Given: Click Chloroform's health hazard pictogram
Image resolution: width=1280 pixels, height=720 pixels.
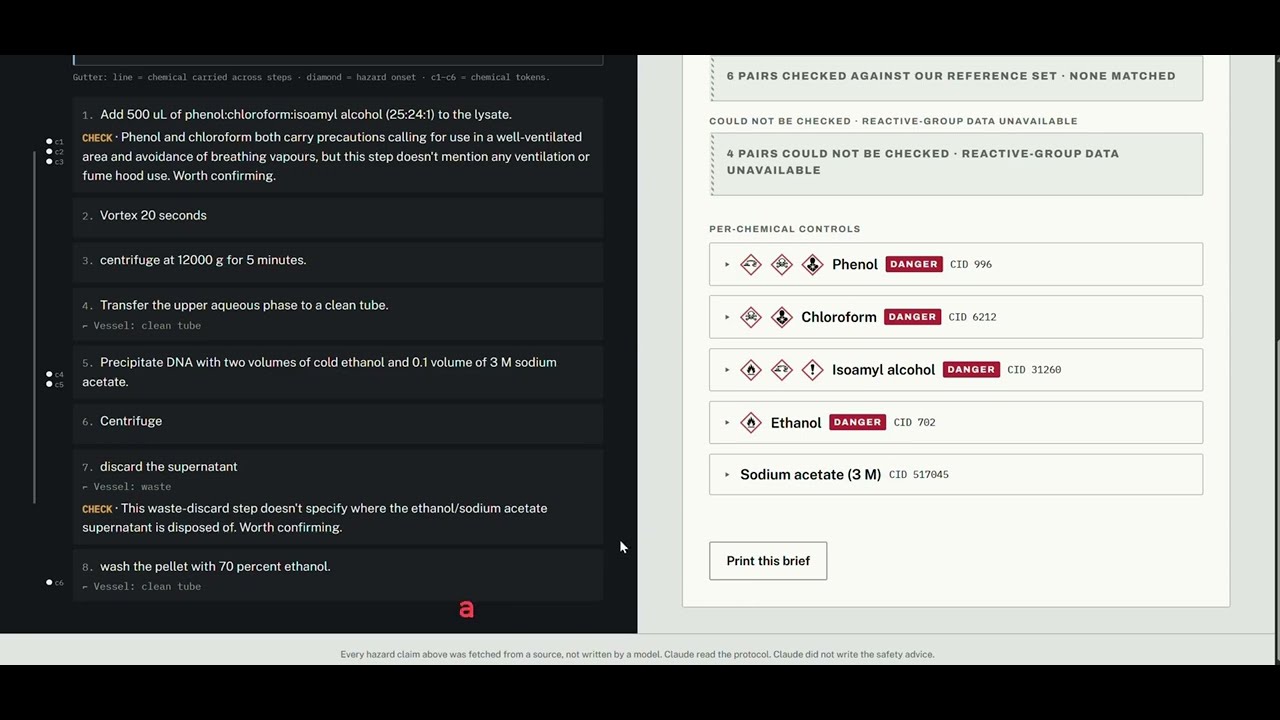Looking at the screenshot, I should pyautogui.click(x=782, y=317).
